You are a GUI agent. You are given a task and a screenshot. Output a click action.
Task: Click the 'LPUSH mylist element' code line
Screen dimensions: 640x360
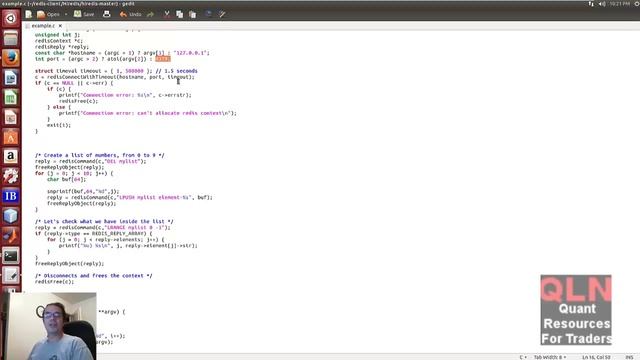click(130, 198)
